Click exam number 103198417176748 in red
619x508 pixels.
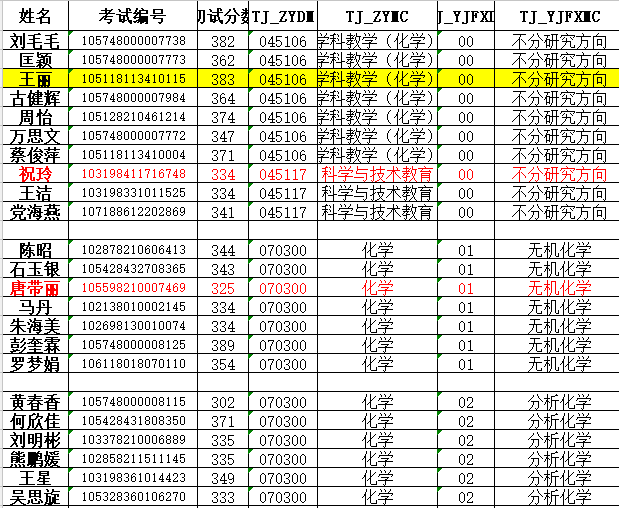(133, 174)
